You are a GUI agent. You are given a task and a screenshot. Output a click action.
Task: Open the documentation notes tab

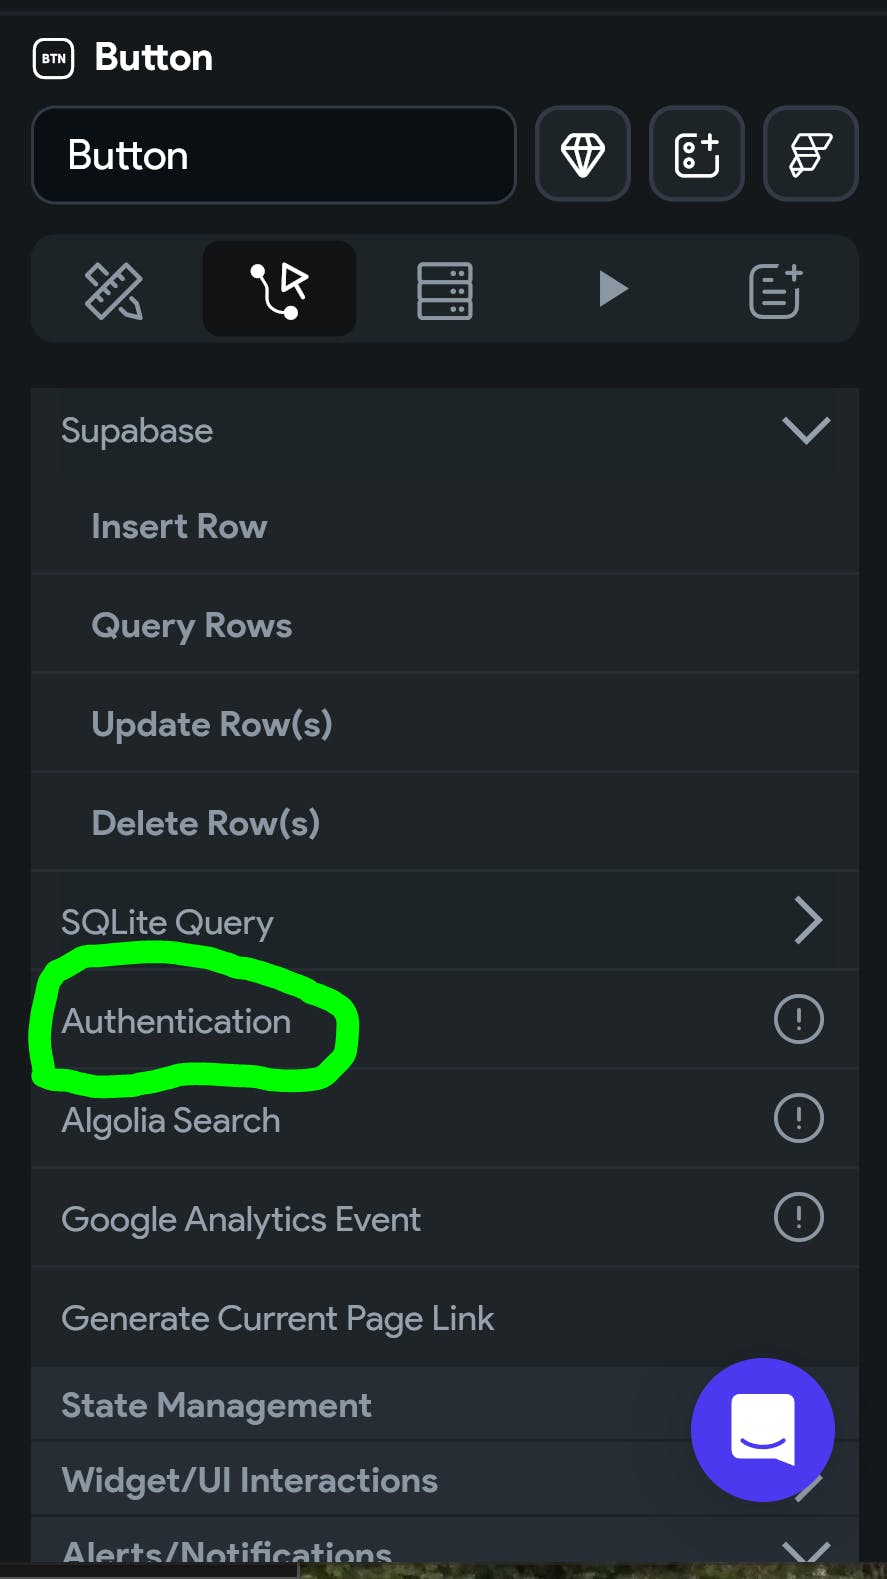(x=776, y=291)
